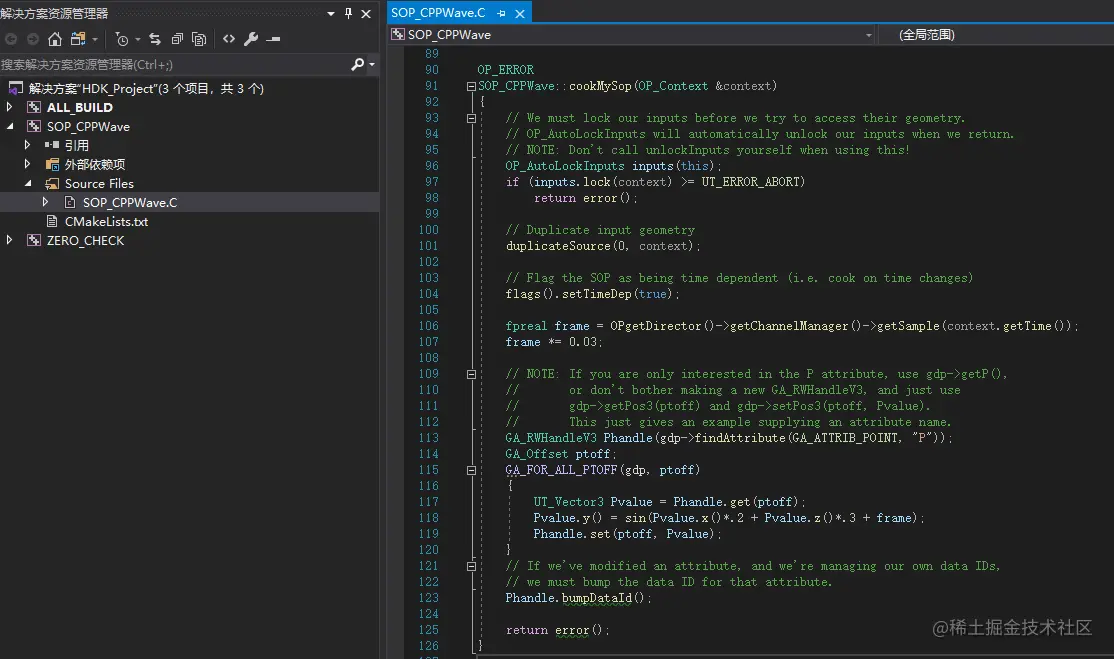Viewport: 1114px width, 659px height.
Task: Switch between solutions and folders view
Action: click(x=78, y=39)
